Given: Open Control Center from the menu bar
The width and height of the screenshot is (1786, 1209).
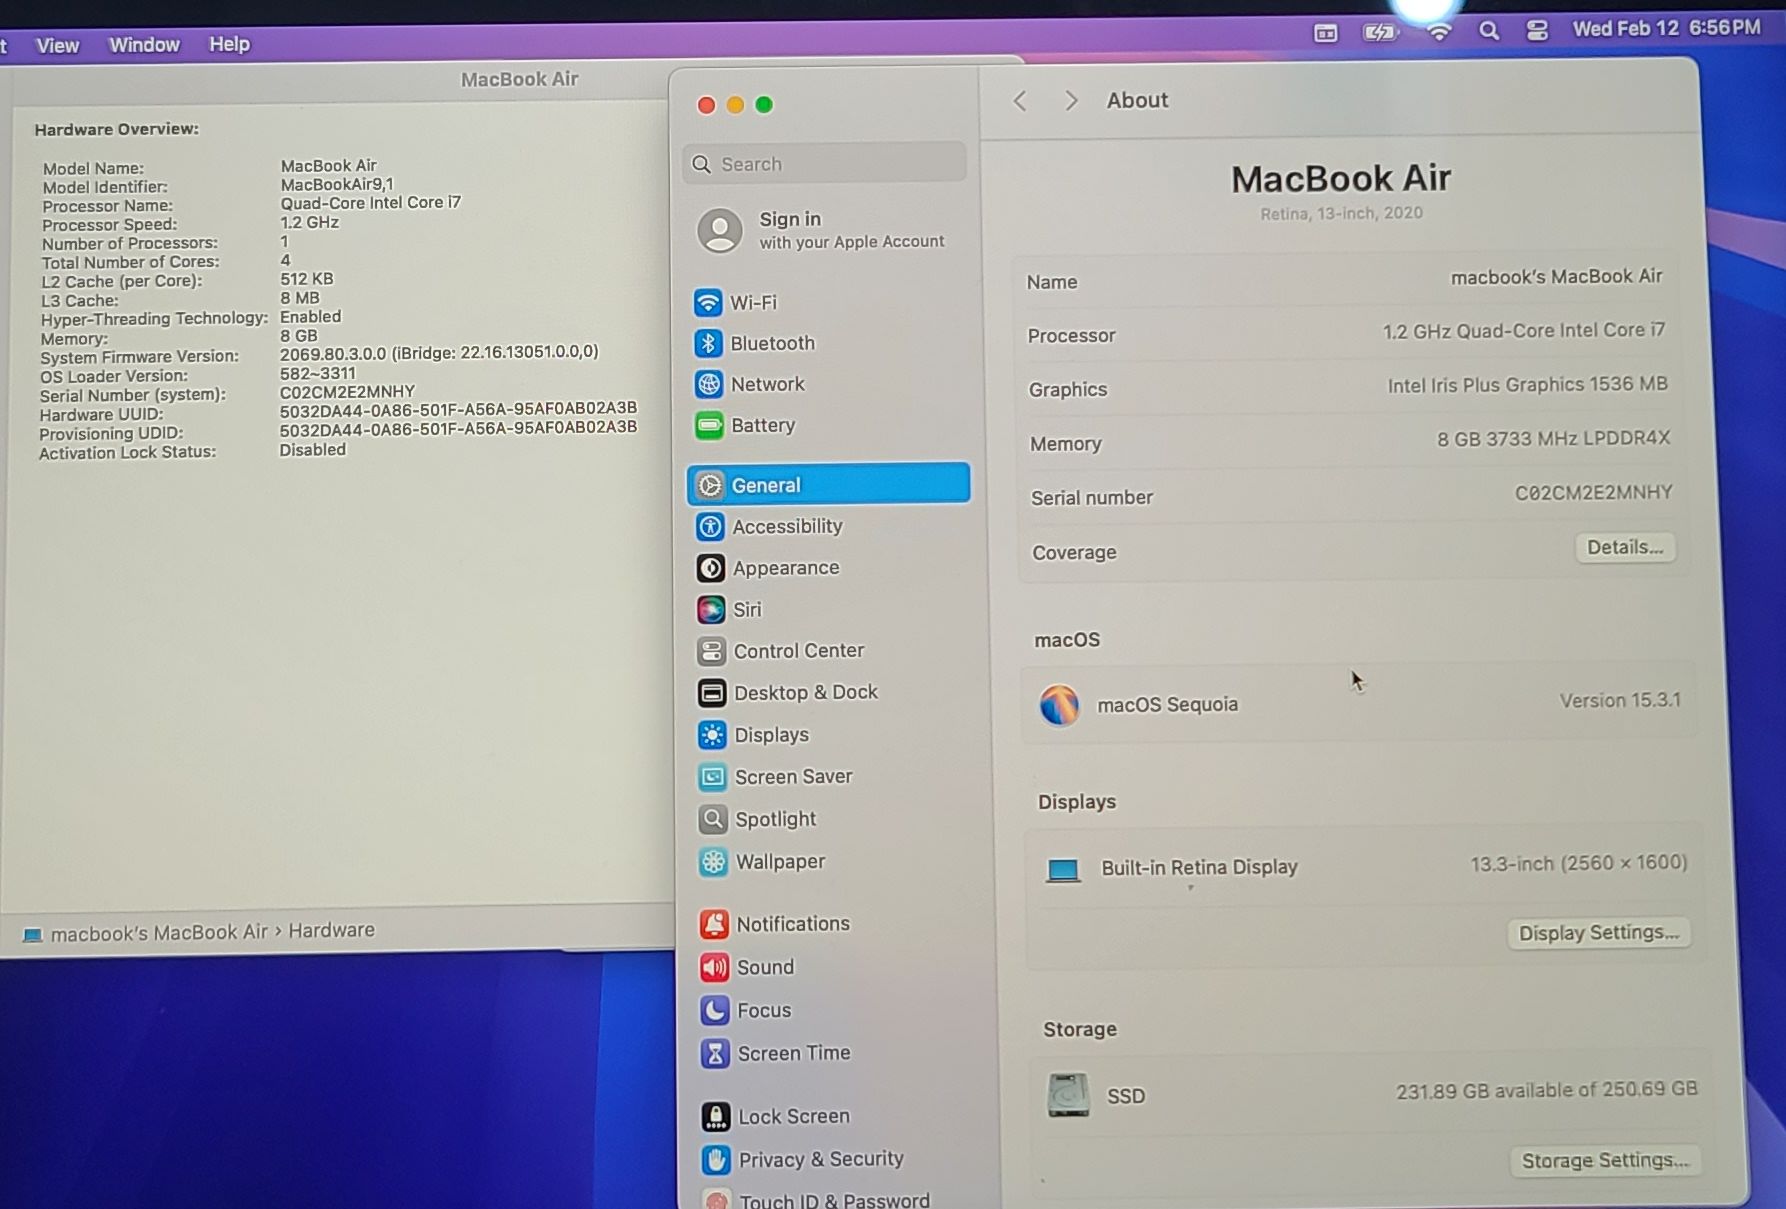Looking at the screenshot, I should pyautogui.click(x=1537, y=31).
